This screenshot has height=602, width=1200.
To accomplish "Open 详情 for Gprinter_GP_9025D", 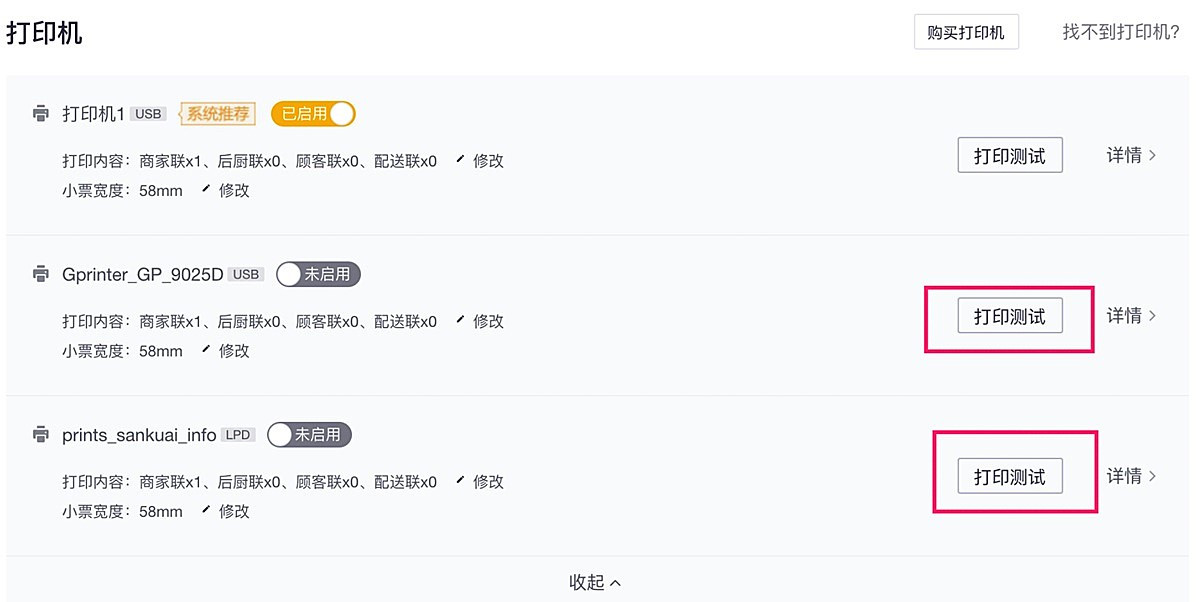I will coord(1131,316).
